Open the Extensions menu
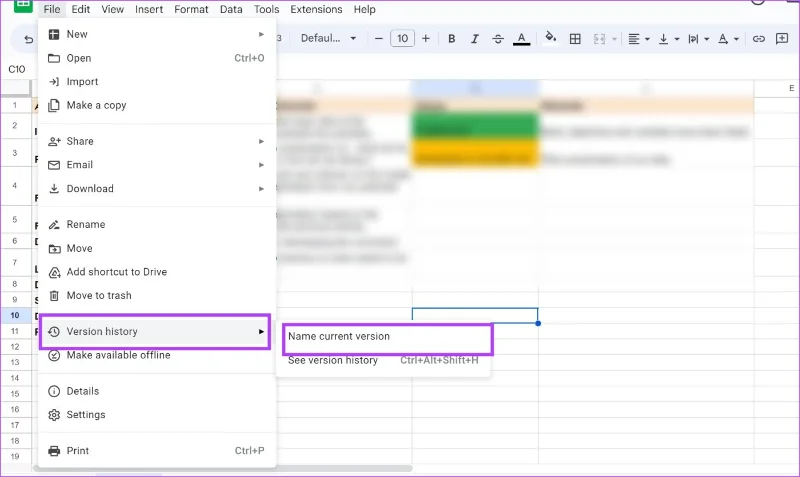The height and width of the screenshot is (477, 800). tap(316, 9)
